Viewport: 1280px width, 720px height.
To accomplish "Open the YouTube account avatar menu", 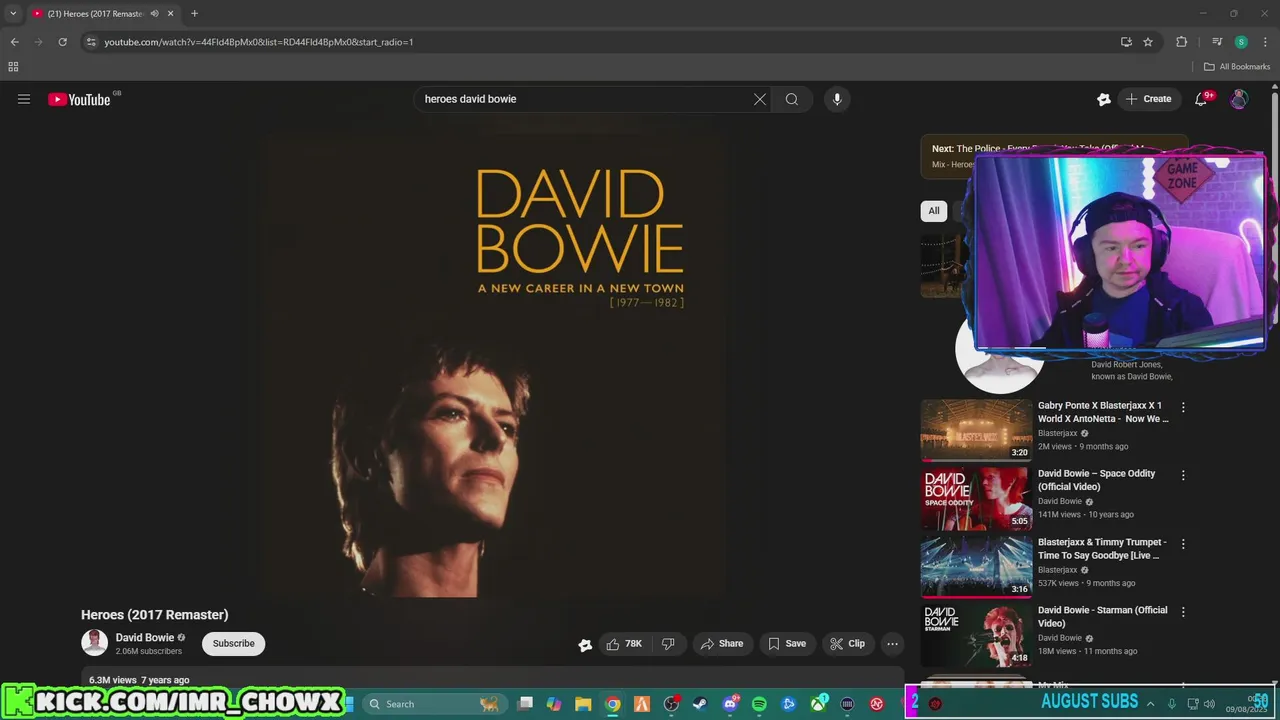I will [x=1239, y=99].
